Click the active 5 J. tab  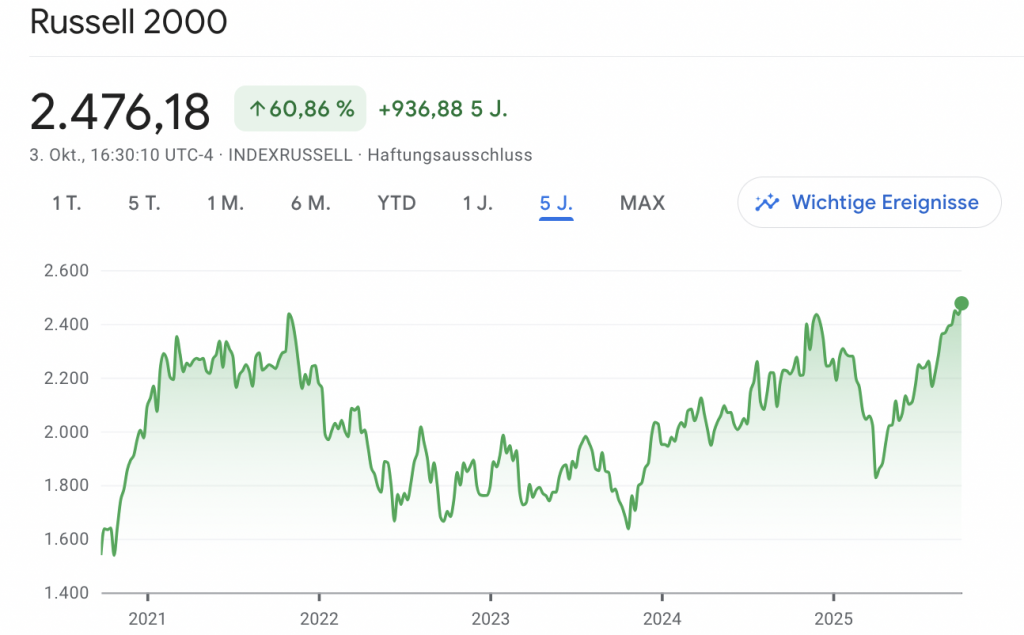pyautogui.click(x=556, y=203)
